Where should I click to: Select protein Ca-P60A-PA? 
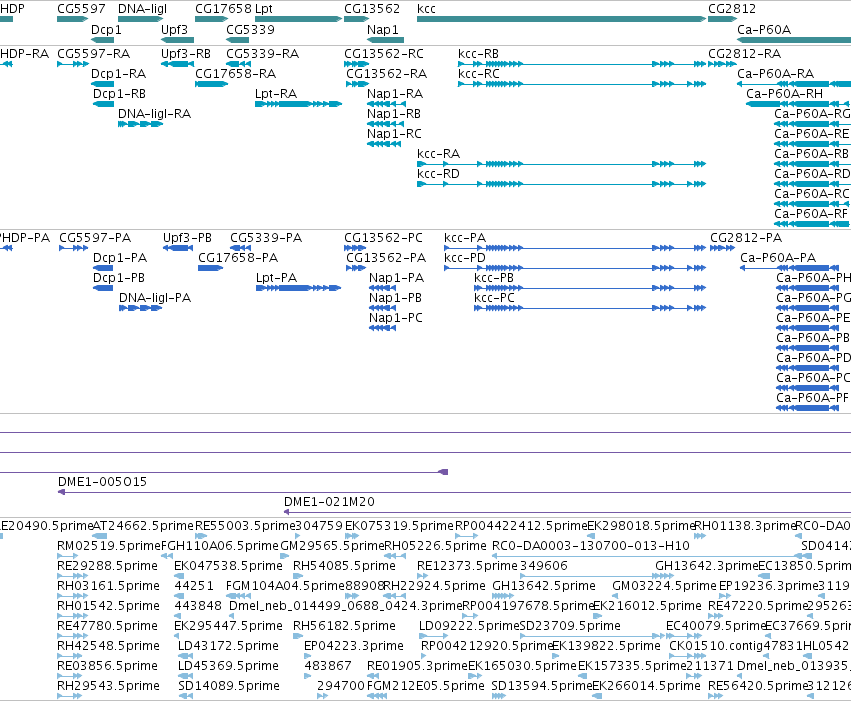(778, 258)
